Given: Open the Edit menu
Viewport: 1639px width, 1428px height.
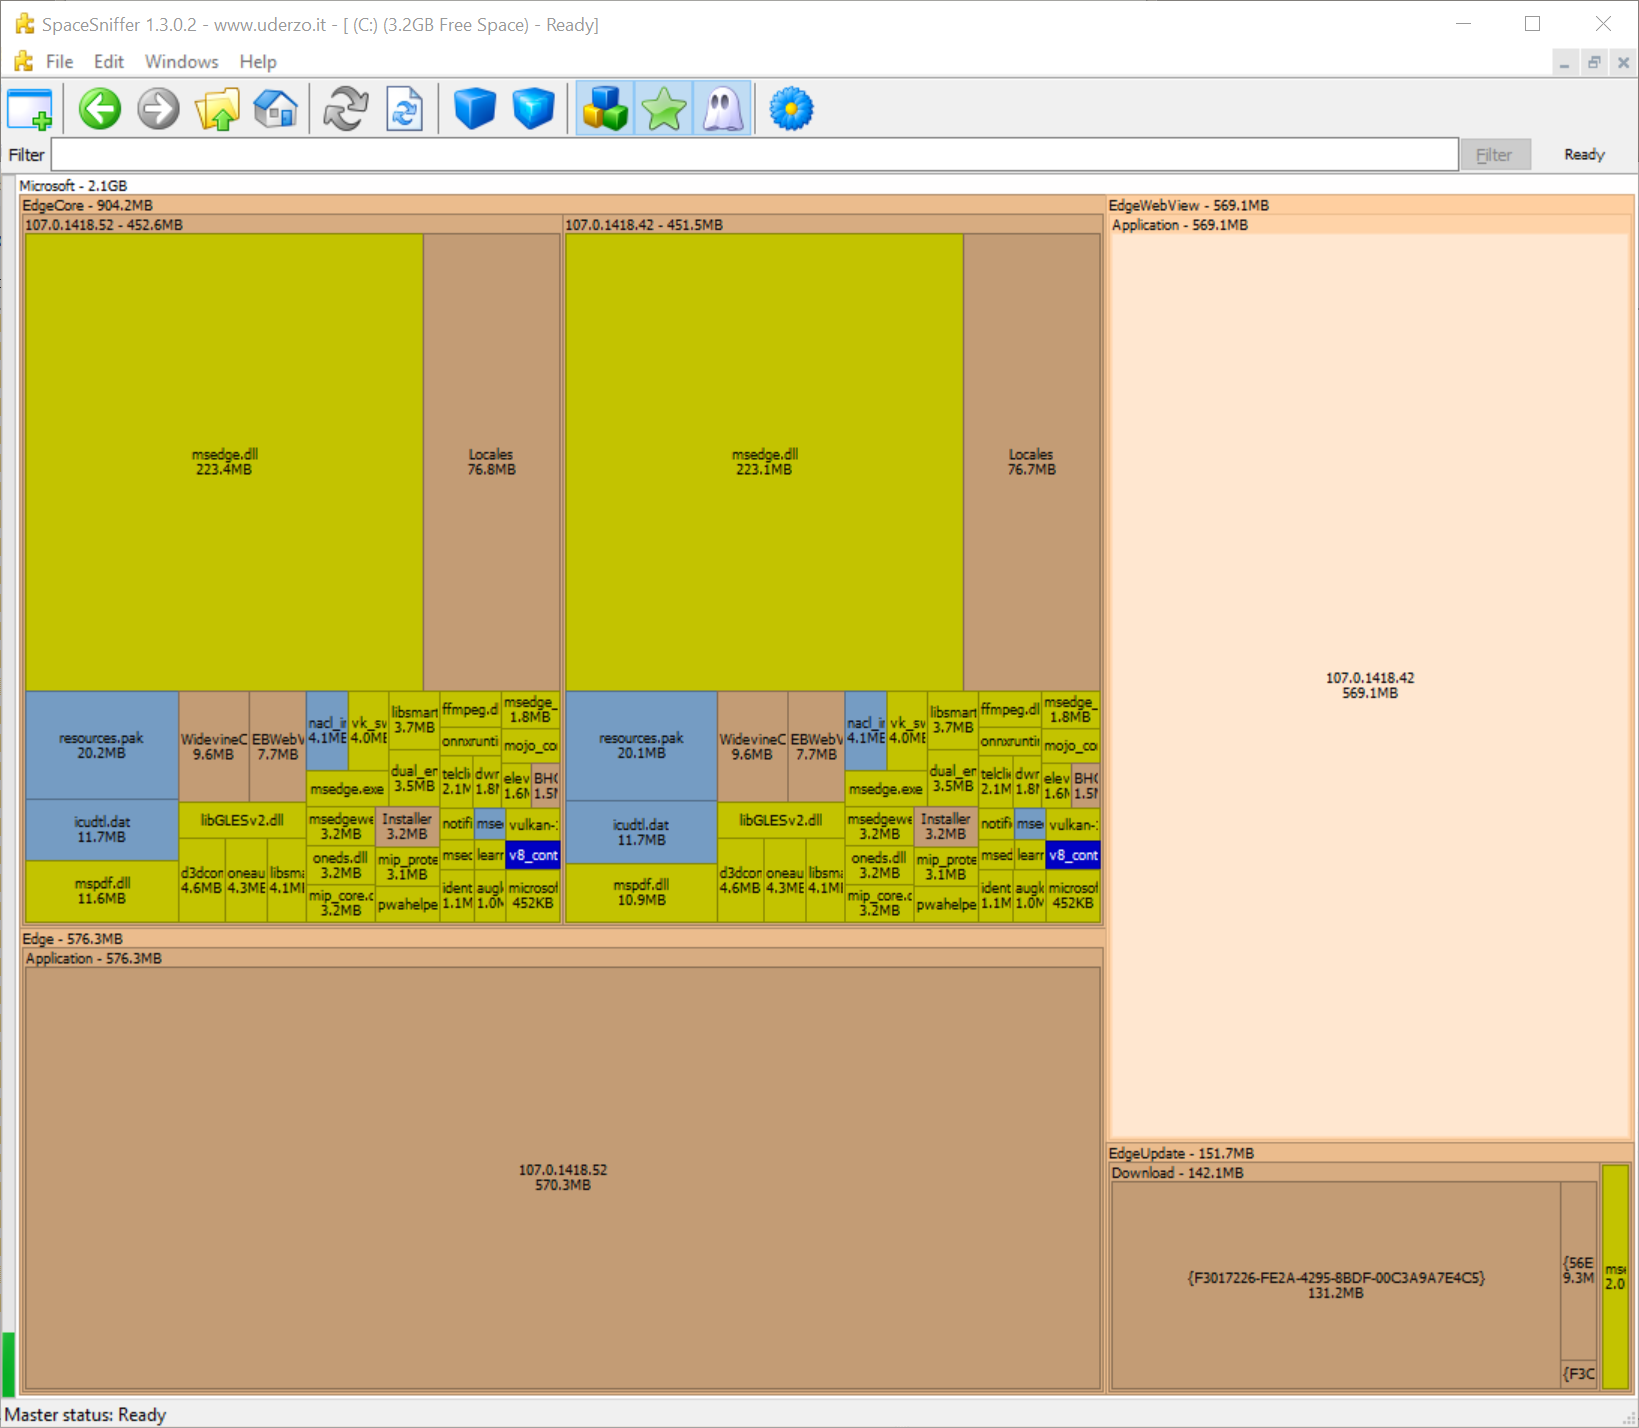Looking at the screenshot, I should coord(109,62).
